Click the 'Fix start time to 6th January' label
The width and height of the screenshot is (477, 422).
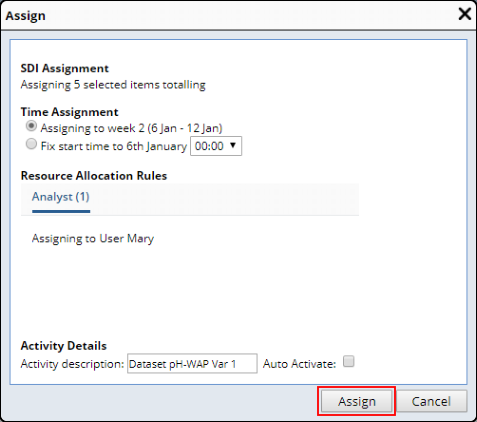[114, 146]
